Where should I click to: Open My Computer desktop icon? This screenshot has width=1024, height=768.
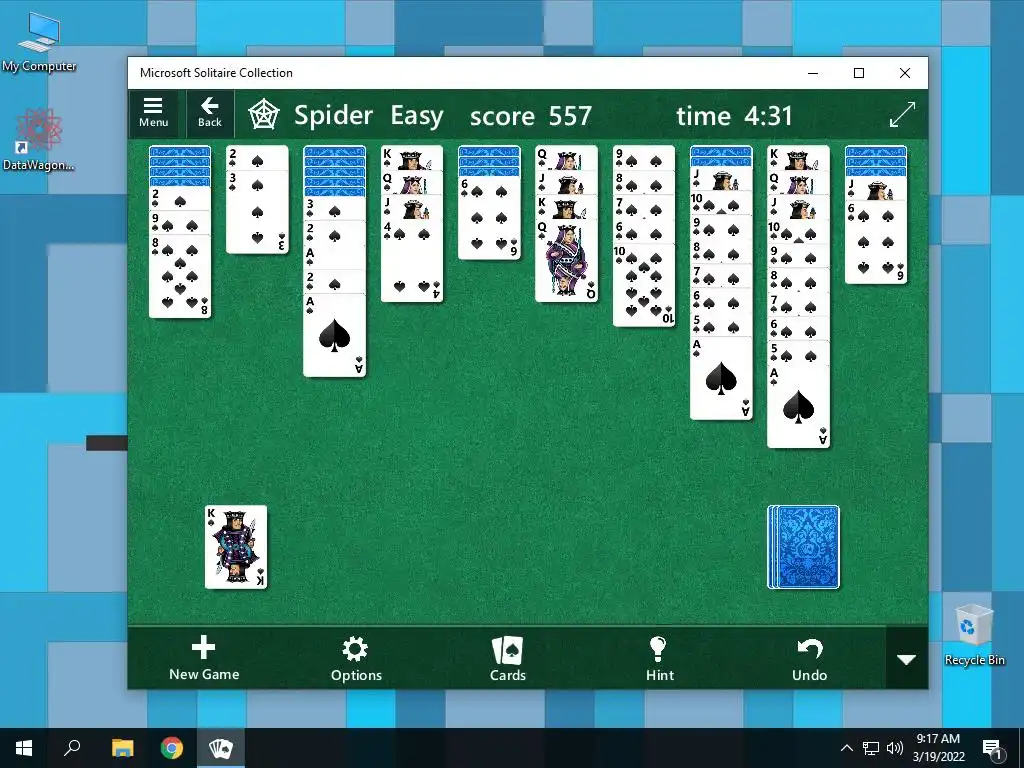39,42
